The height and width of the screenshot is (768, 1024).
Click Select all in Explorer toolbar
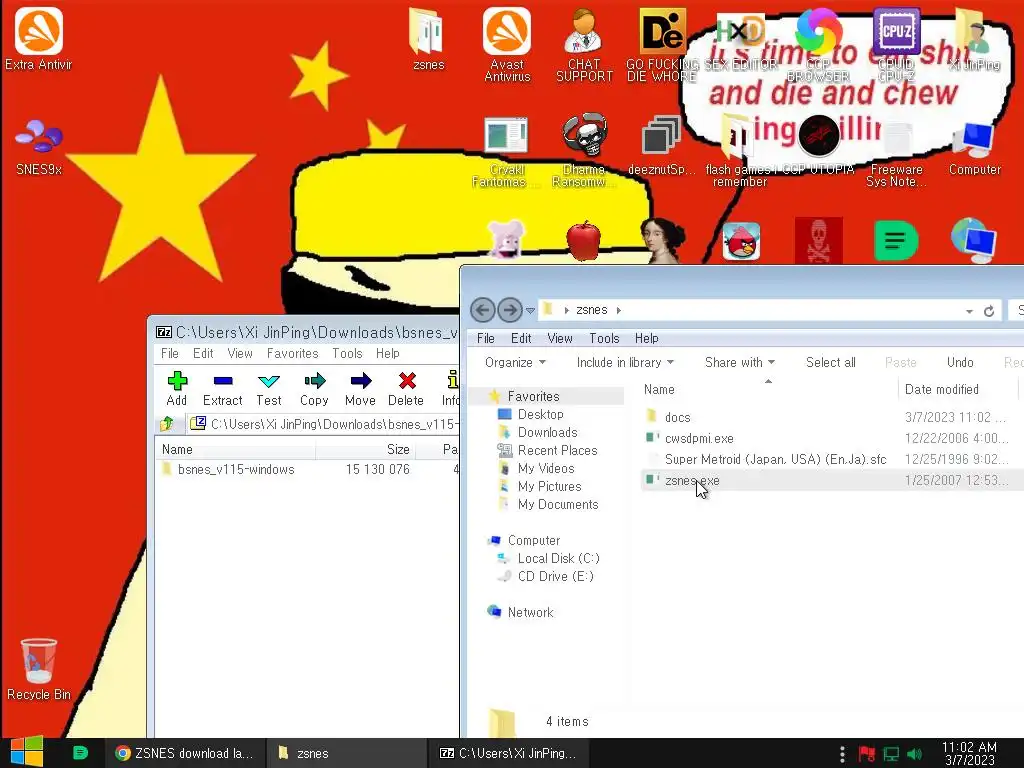831,362
